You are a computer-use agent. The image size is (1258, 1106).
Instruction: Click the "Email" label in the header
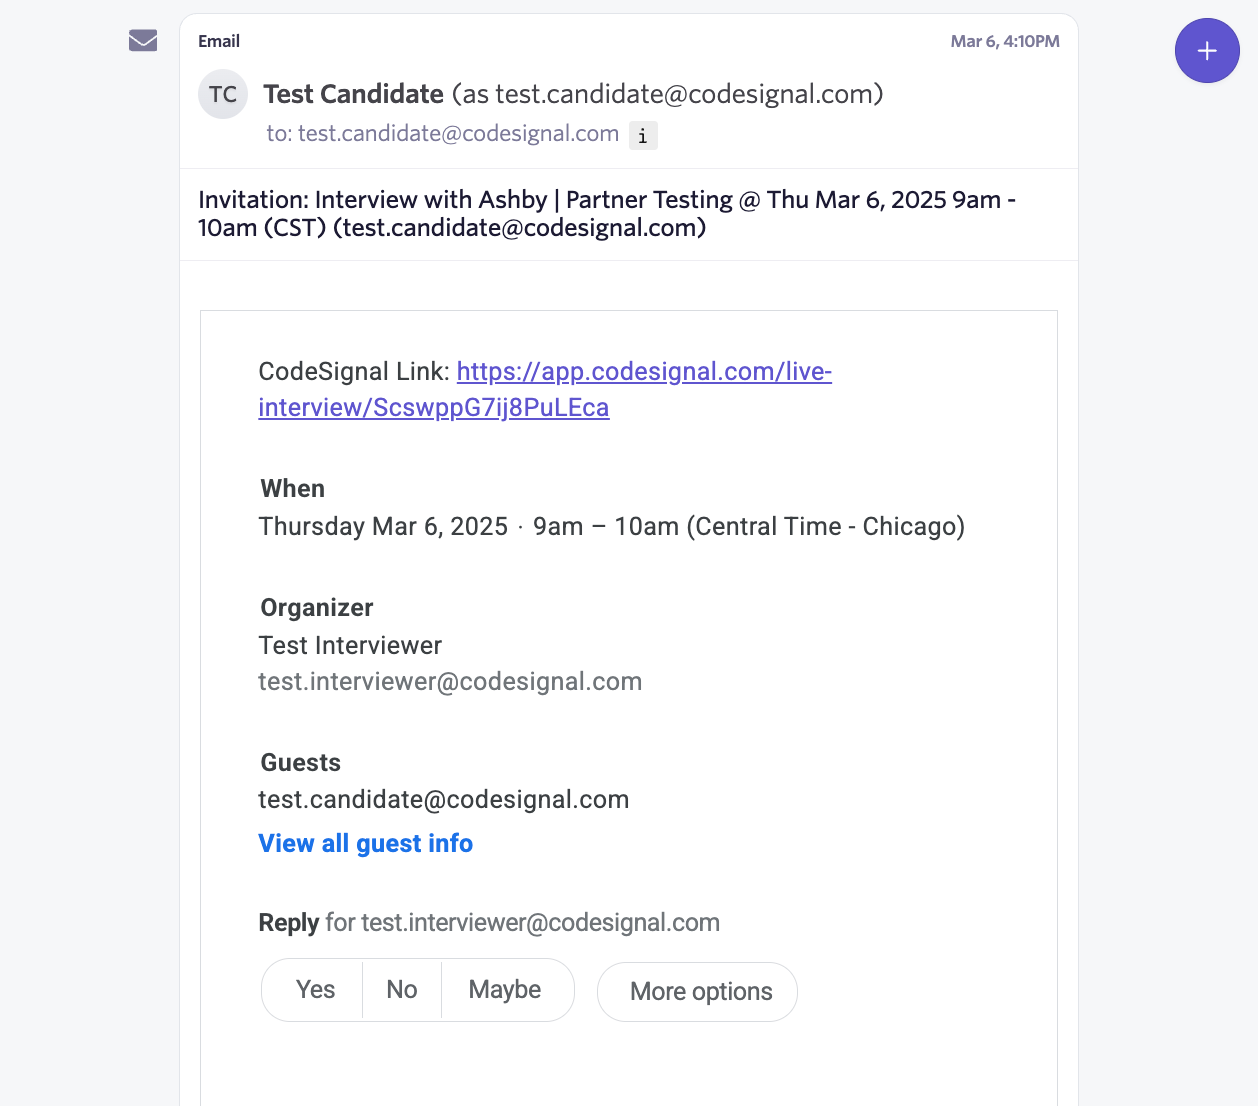(219, 41)
